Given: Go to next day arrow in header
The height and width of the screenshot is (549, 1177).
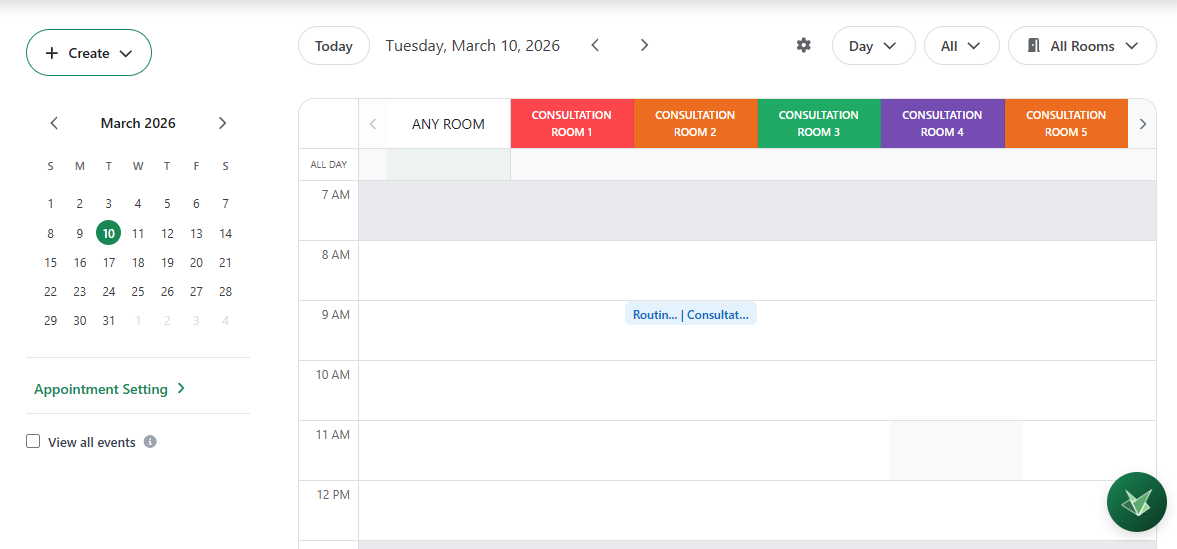Looking at the screenshot, I should tap(644, 46).
